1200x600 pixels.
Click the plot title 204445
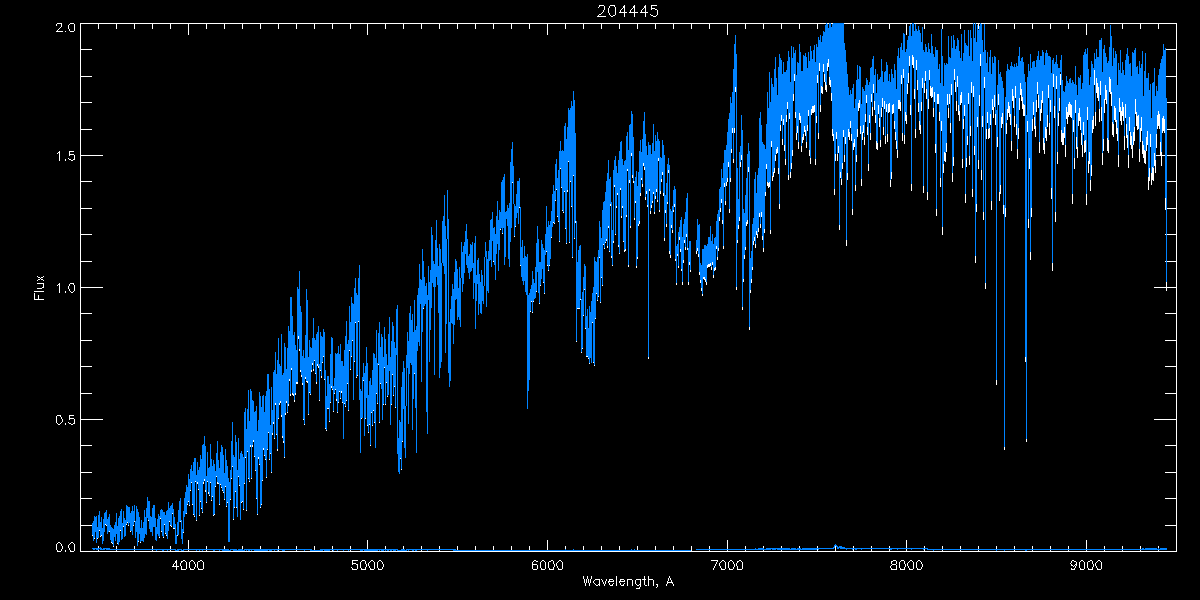[x=628, y=10]
